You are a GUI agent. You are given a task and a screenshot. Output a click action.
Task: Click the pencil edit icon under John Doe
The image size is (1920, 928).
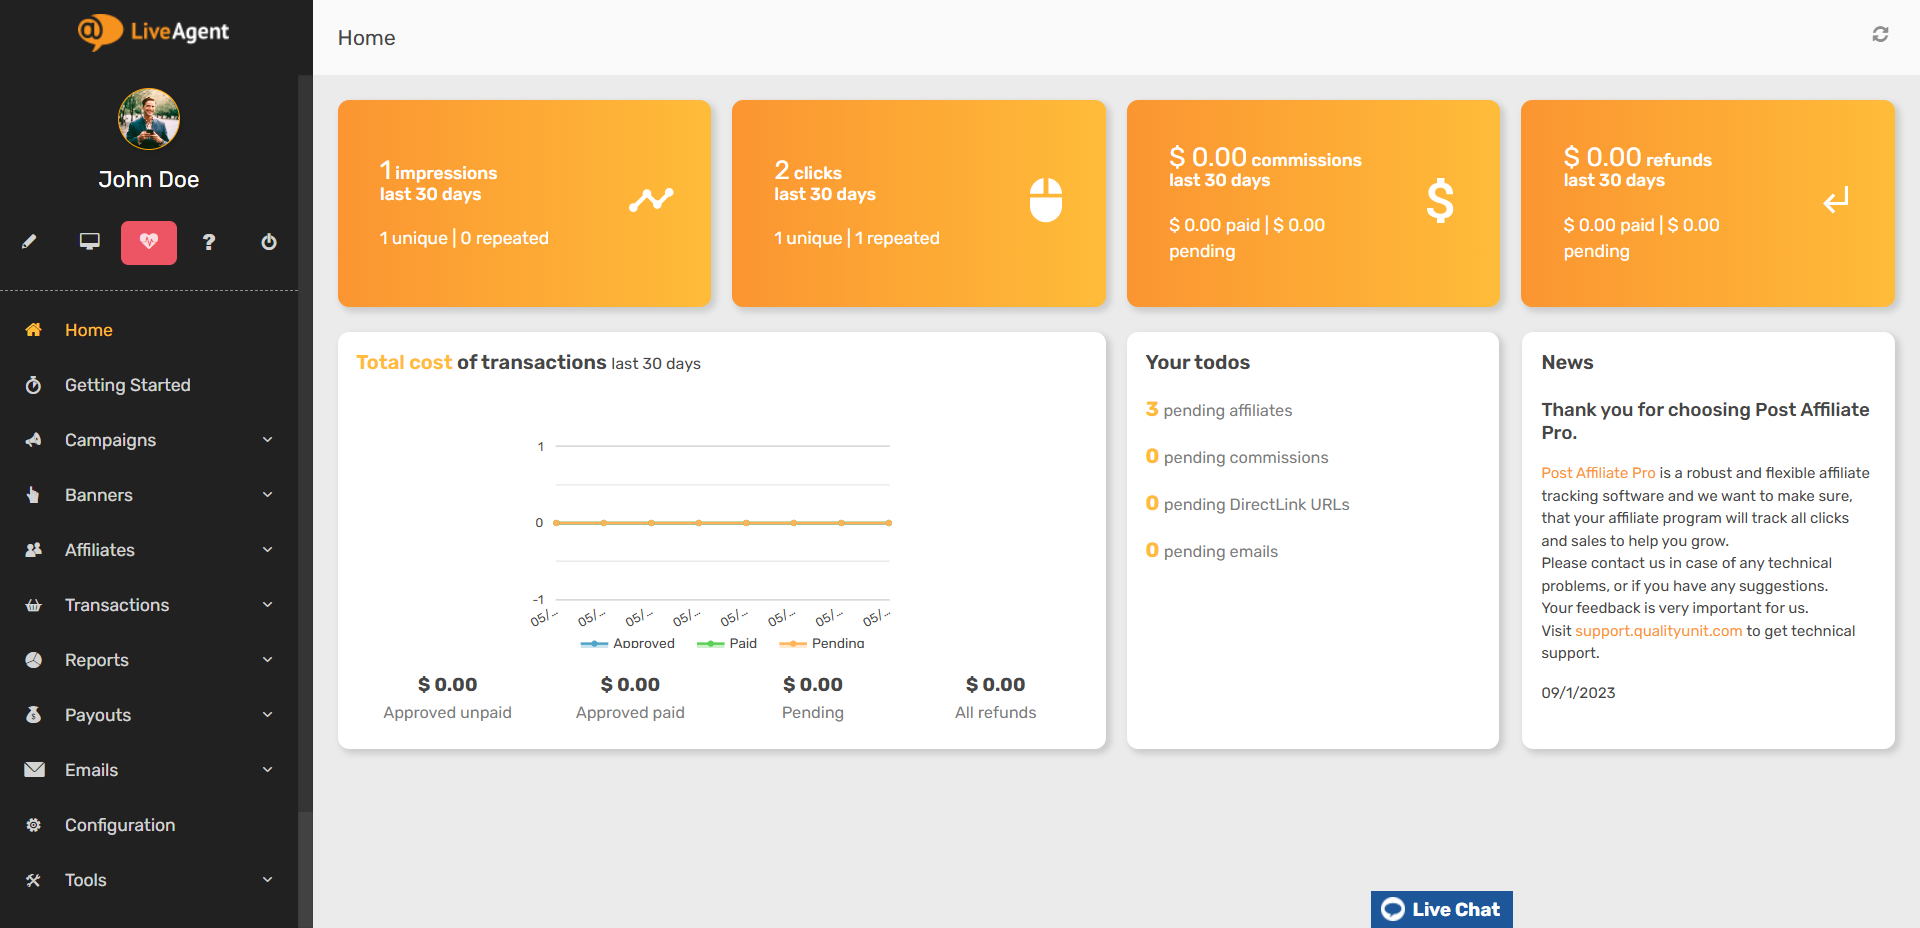click(29, 242)
